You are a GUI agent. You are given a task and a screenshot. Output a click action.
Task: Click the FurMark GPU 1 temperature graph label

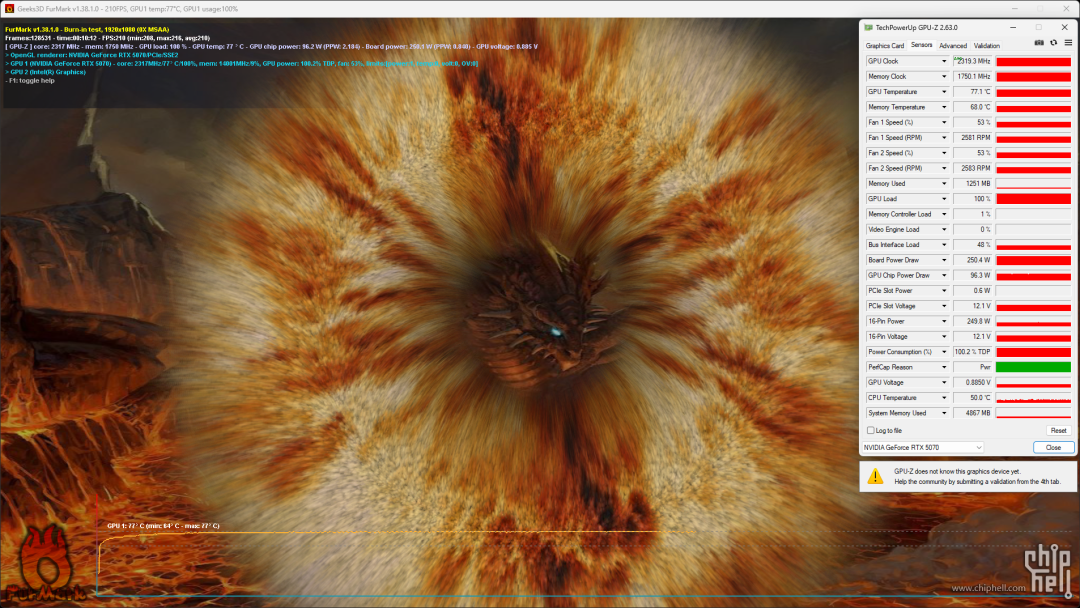163,525
